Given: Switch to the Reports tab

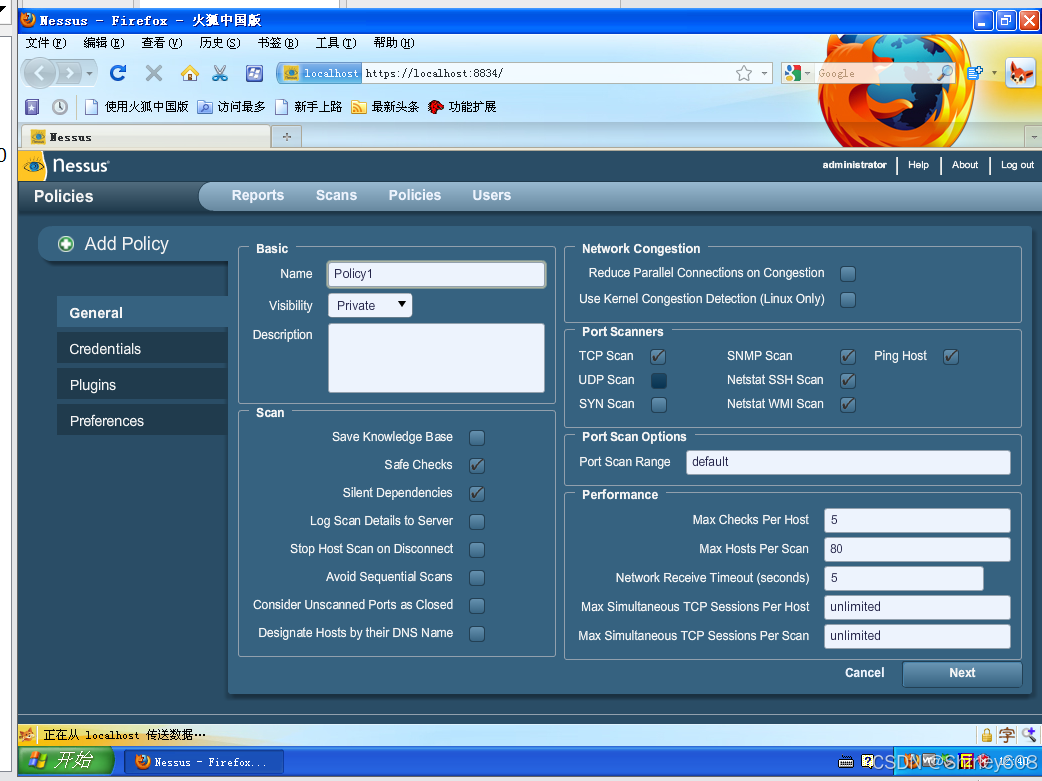Looking at the screenshot, I should [258, 195].
